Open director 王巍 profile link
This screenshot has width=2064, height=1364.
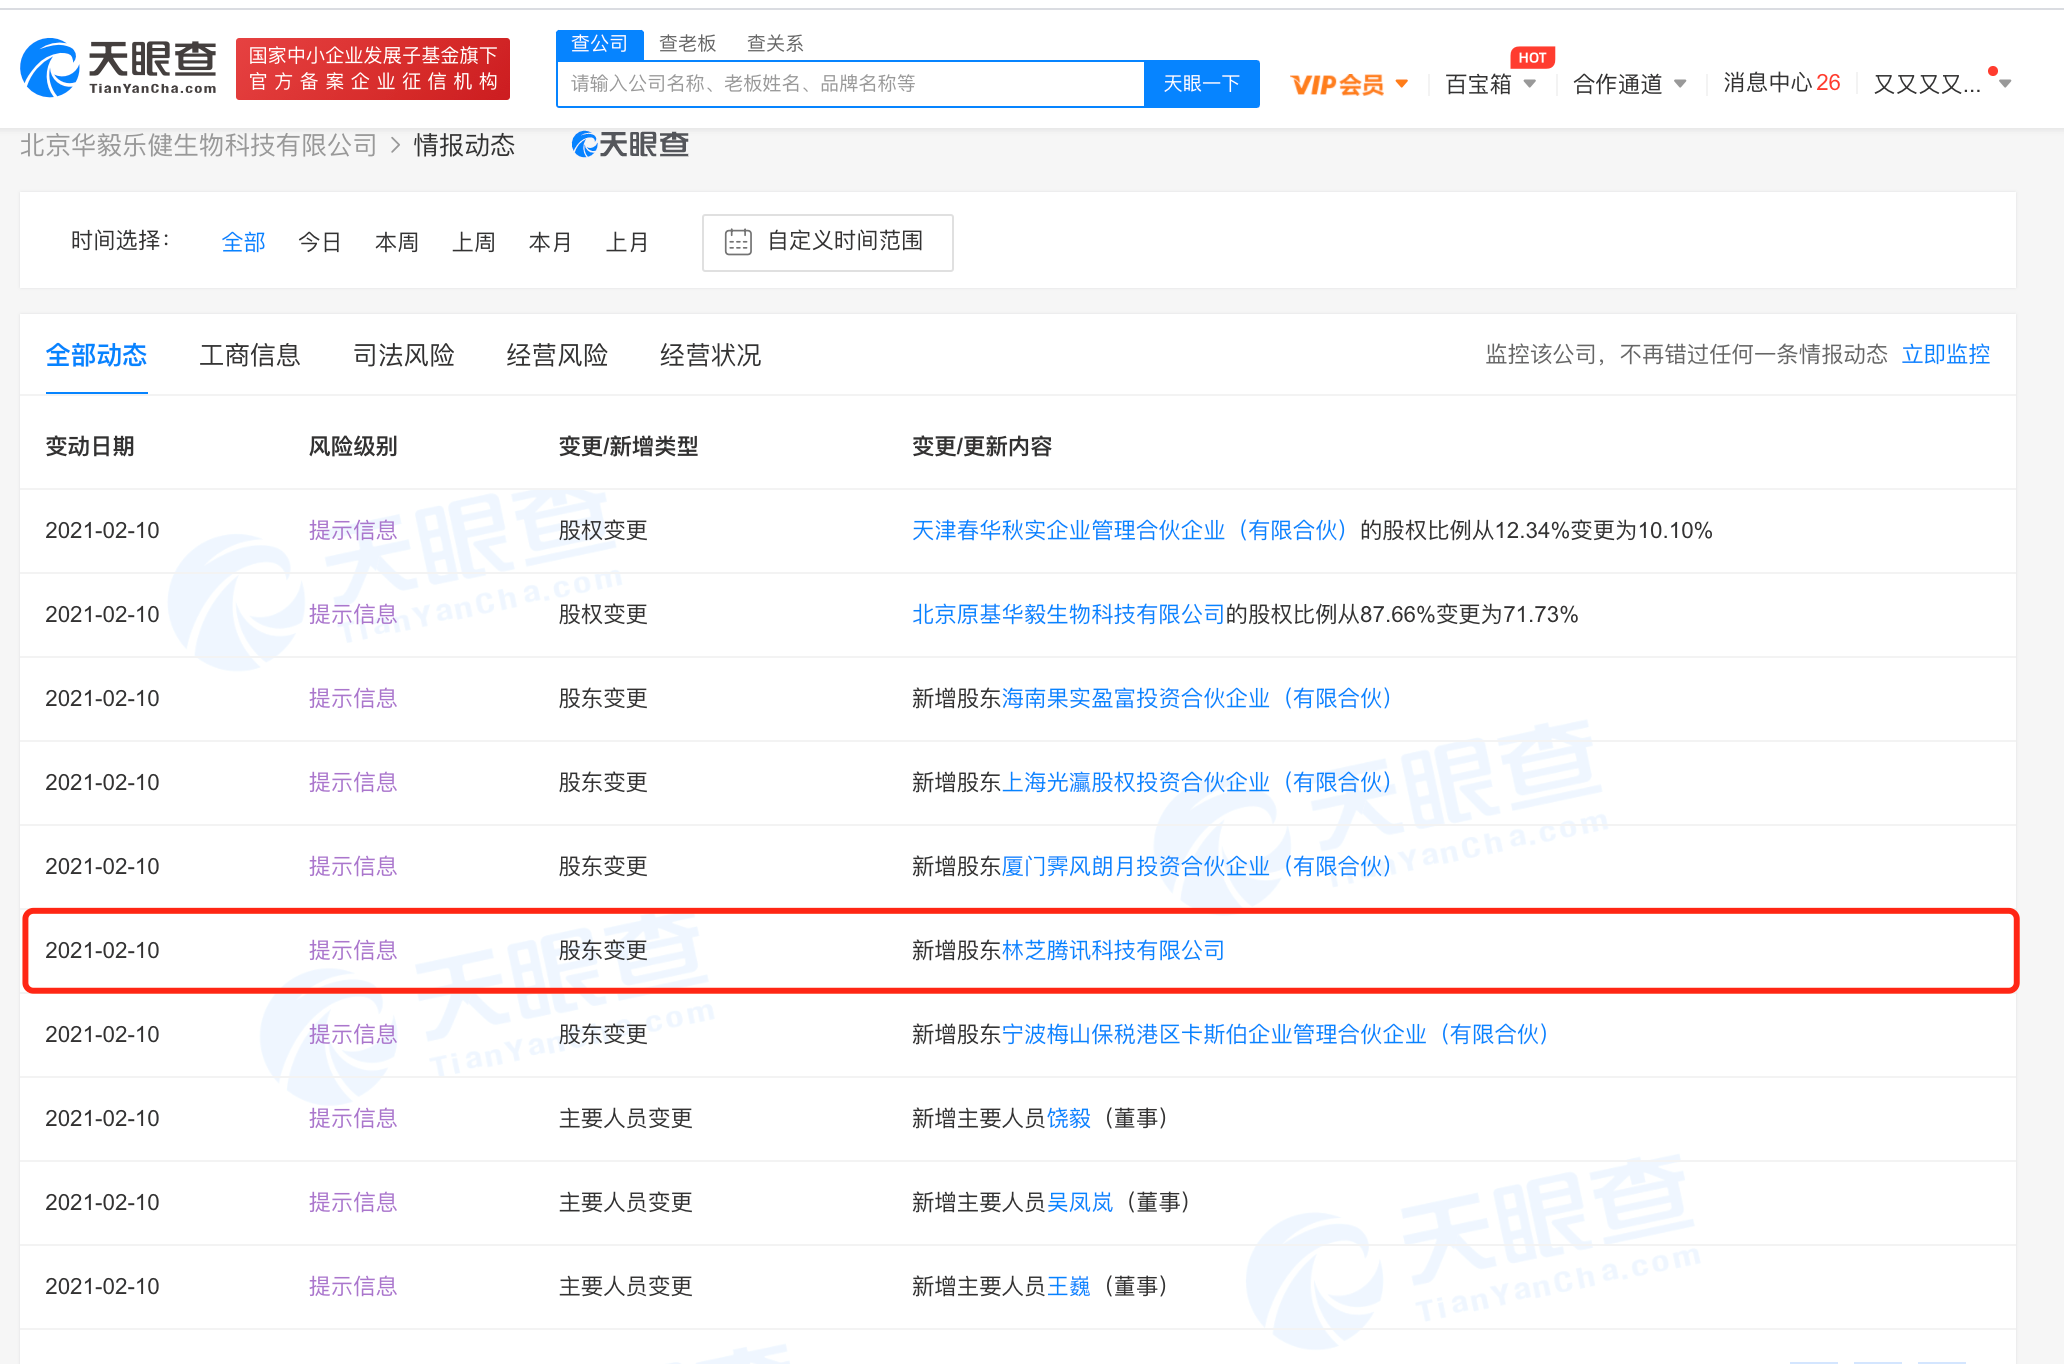click(x=1069, y=1287)
